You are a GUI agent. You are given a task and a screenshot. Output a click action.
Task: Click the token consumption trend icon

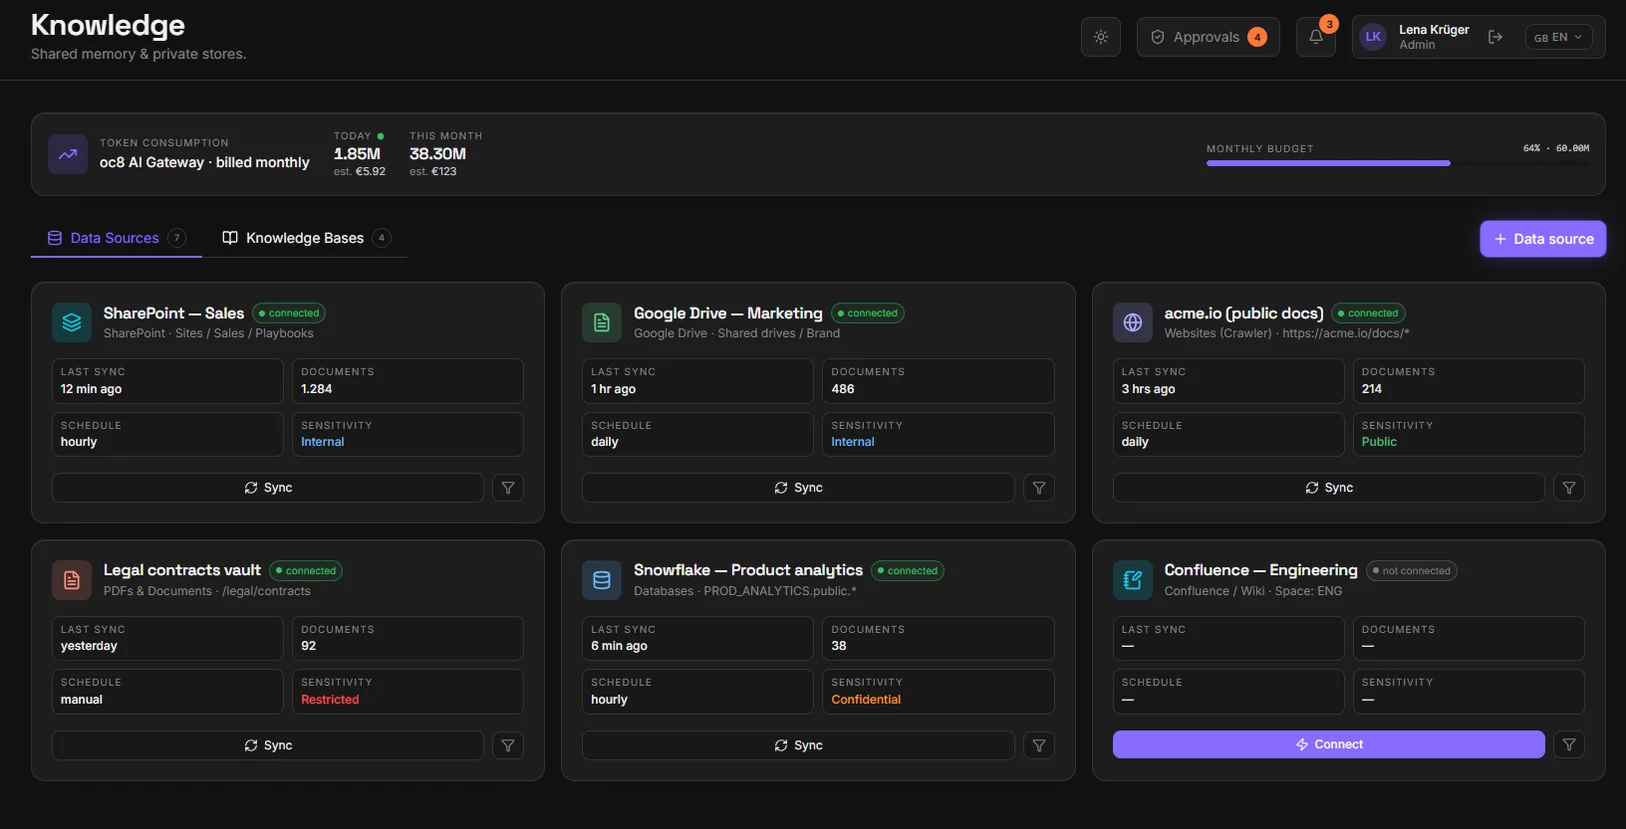[68, 154]
